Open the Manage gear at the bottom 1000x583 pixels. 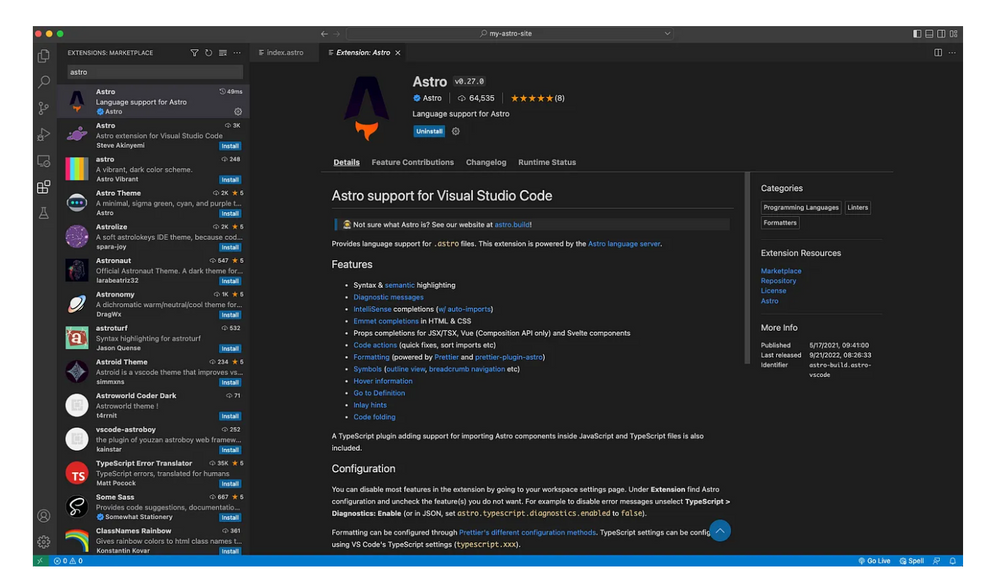[42, 541]
